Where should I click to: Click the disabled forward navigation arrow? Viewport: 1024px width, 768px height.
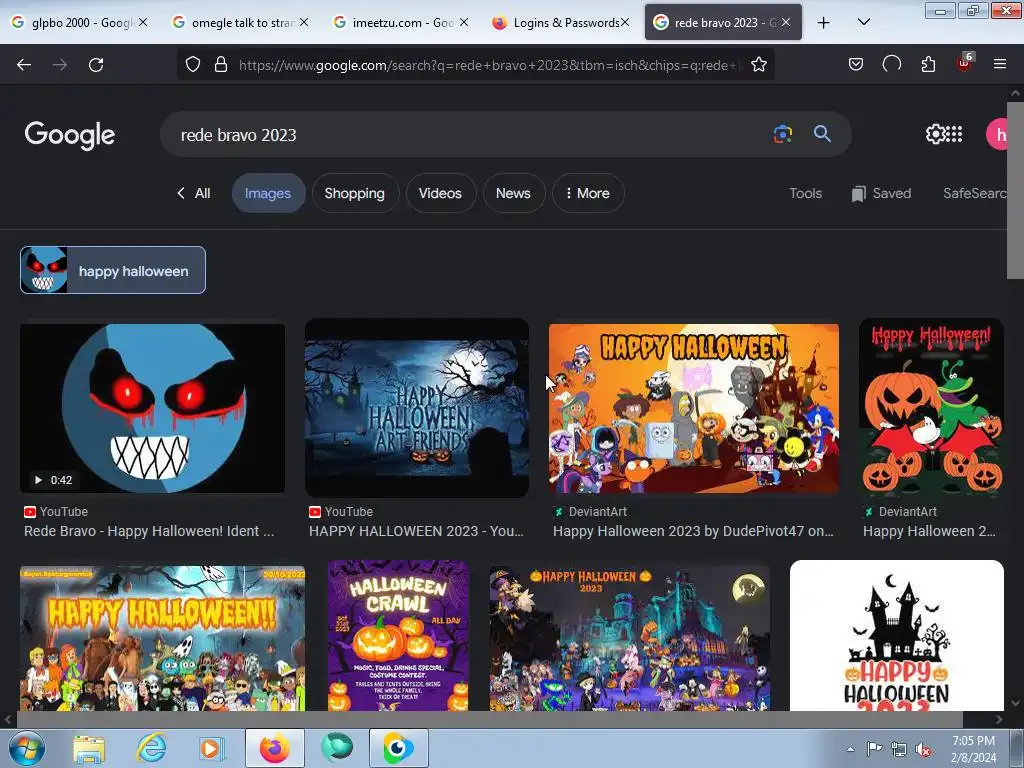tap(60, 65)
